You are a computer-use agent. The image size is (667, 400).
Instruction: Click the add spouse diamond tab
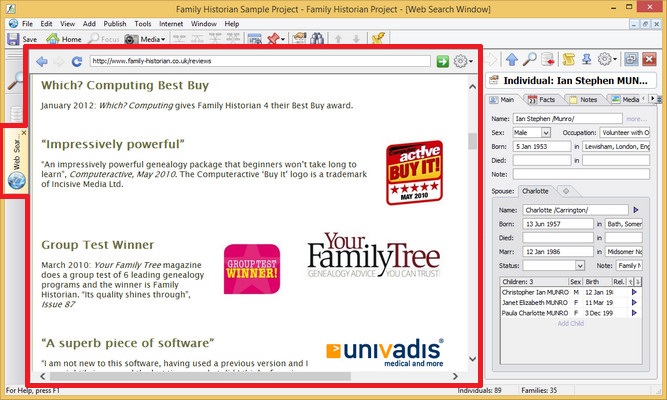tap(566, 191)
